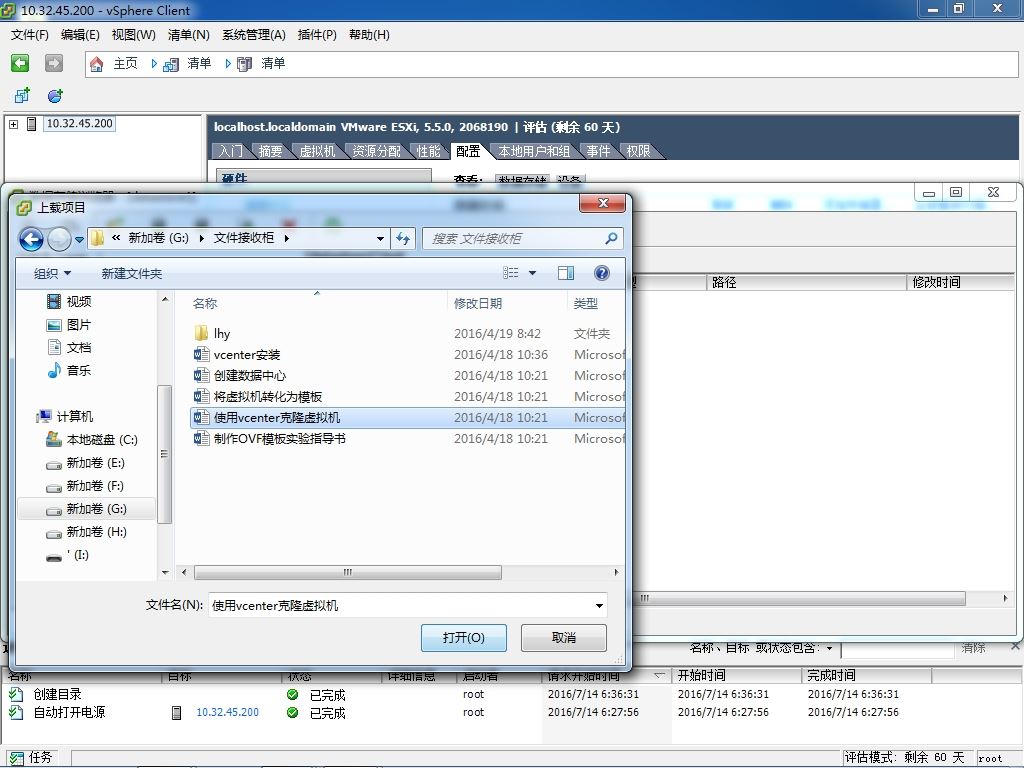Expand the 10.32.45.200 tree node
Viewport: 1024px width, 768px height.
pyautogui.click(x=14, y=123)
